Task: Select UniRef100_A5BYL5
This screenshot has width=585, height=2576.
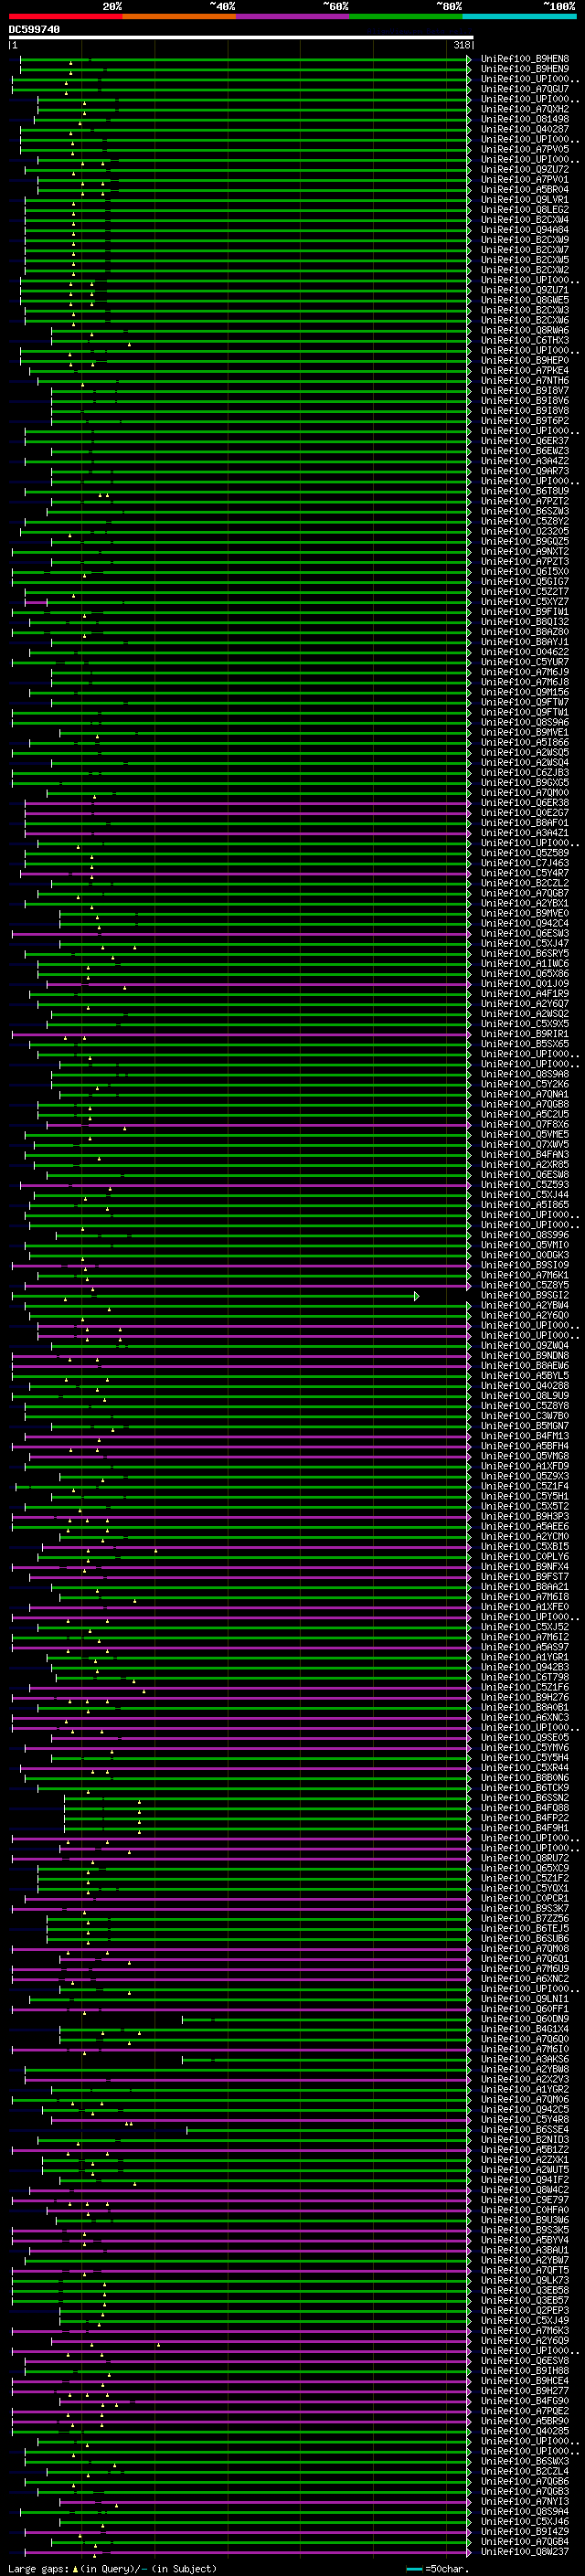Action: (x=525, y=1375)
